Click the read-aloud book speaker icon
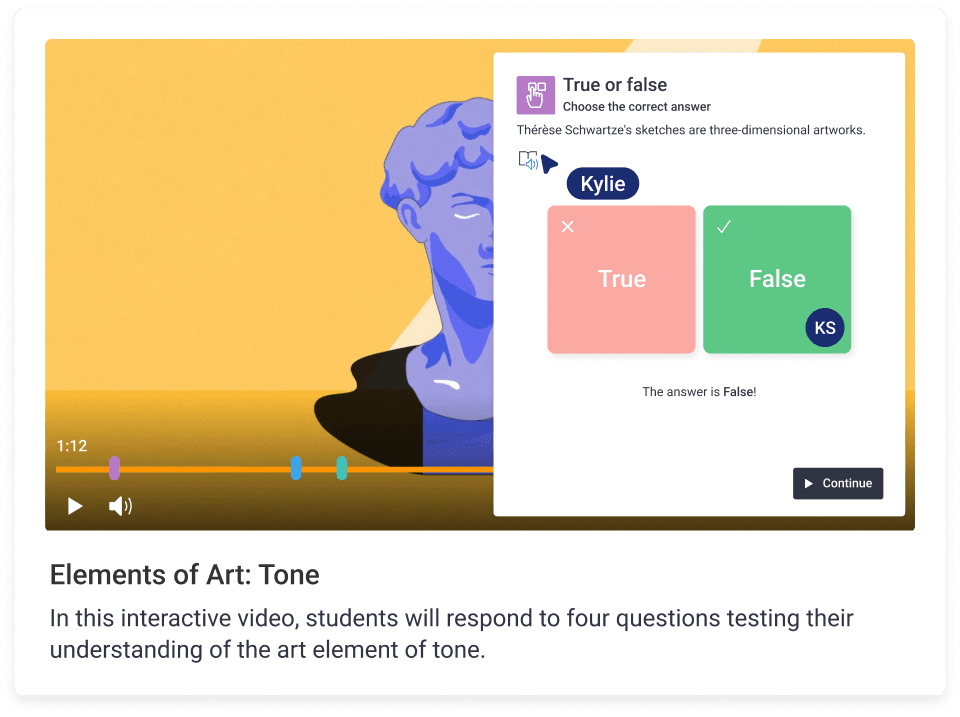This screenshot has width=960, height=717. click(x=528, y=161)
